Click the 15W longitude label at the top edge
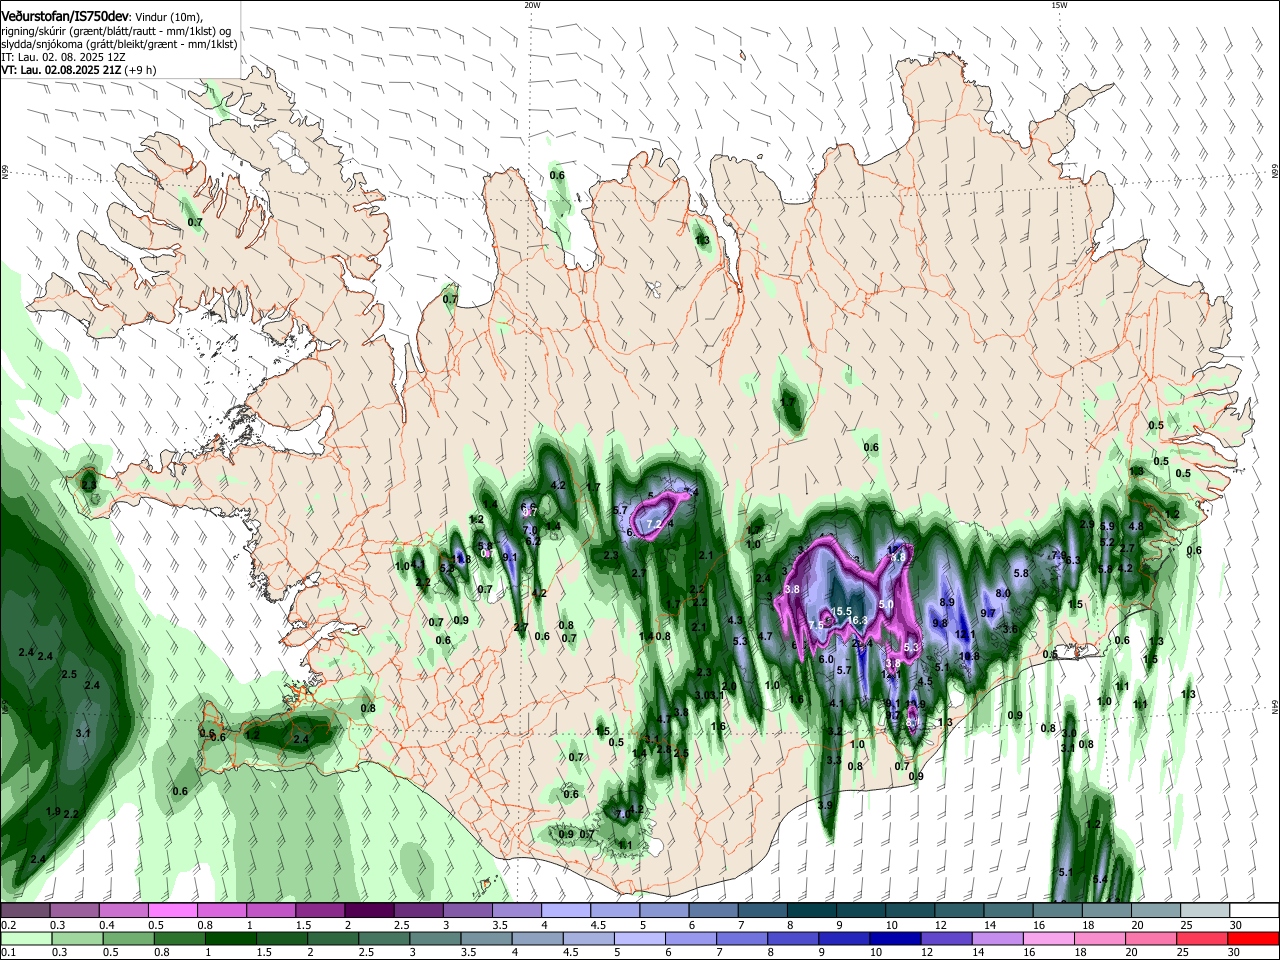The height and width of the screenshot is (960, 1280). [1059, 5]
